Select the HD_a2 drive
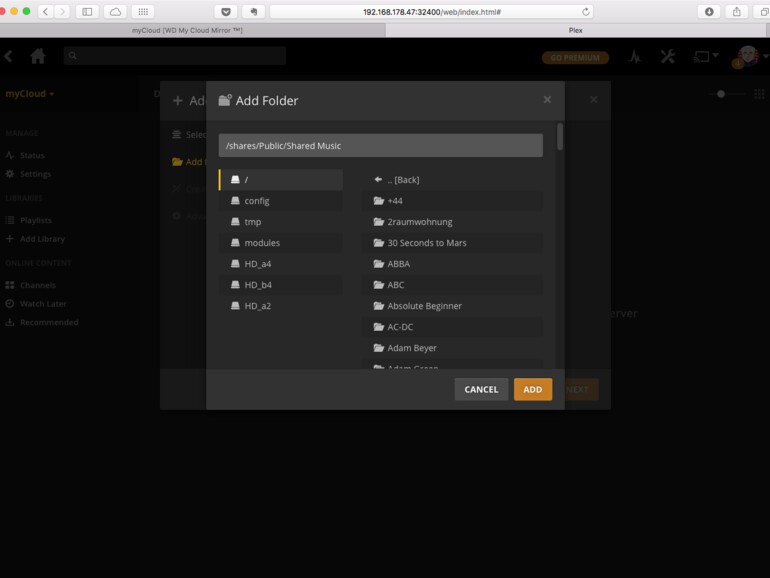The image size is (770, 578). coord(281,306)
